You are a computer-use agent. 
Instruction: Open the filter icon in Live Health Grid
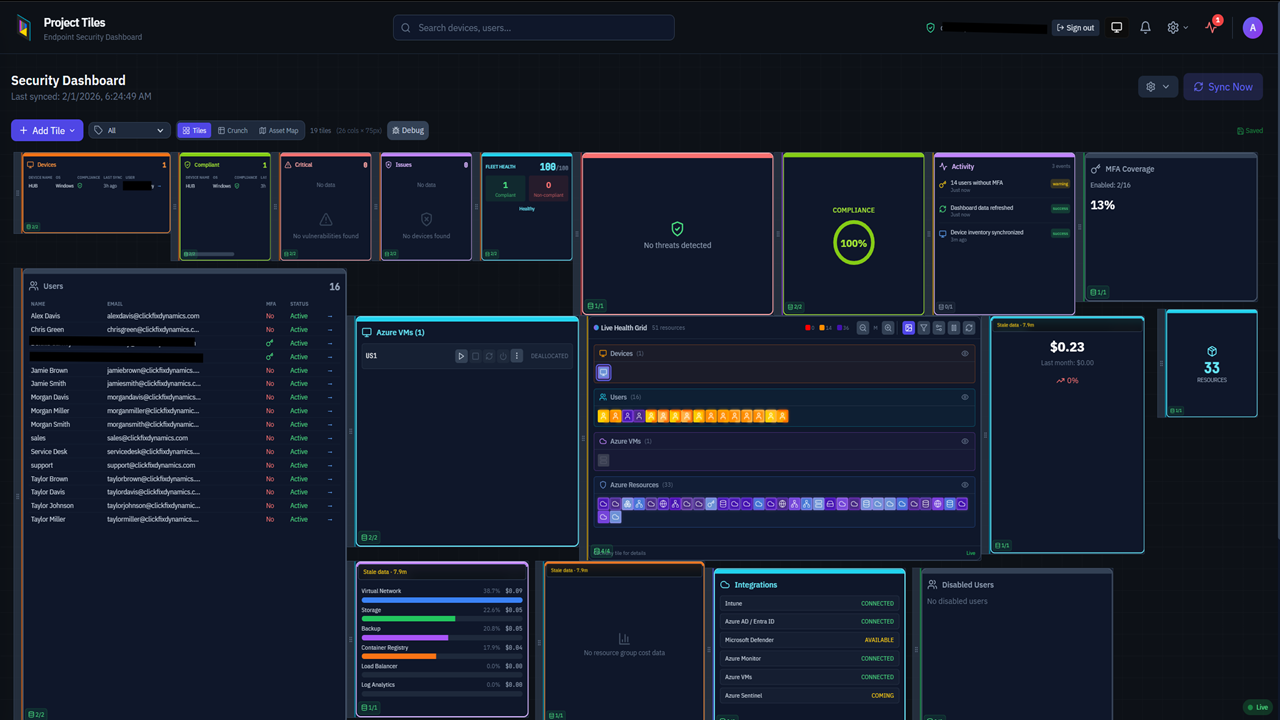click(x=924, y=327)
